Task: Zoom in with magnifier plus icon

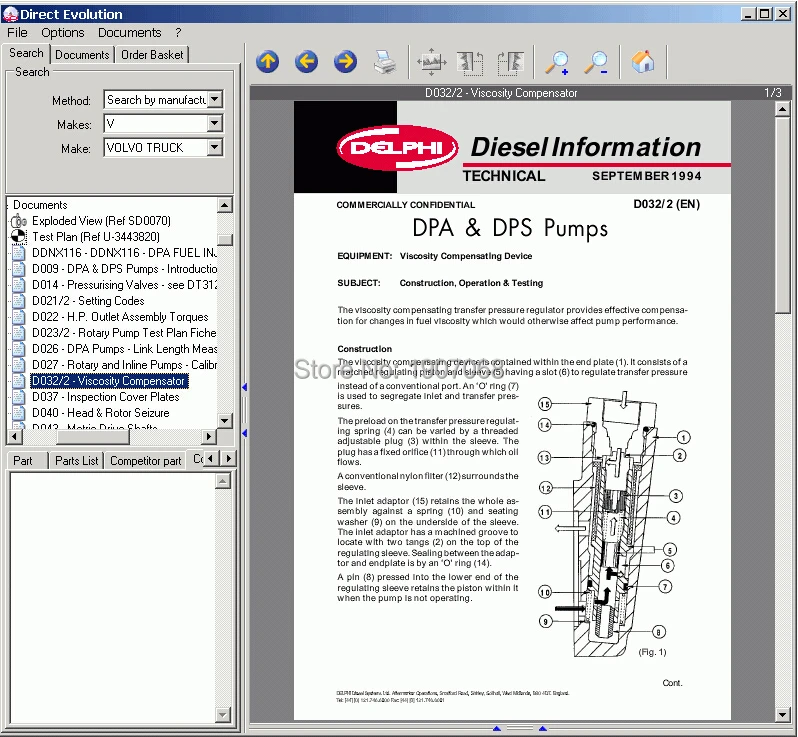Action: [x=557, y=63]
